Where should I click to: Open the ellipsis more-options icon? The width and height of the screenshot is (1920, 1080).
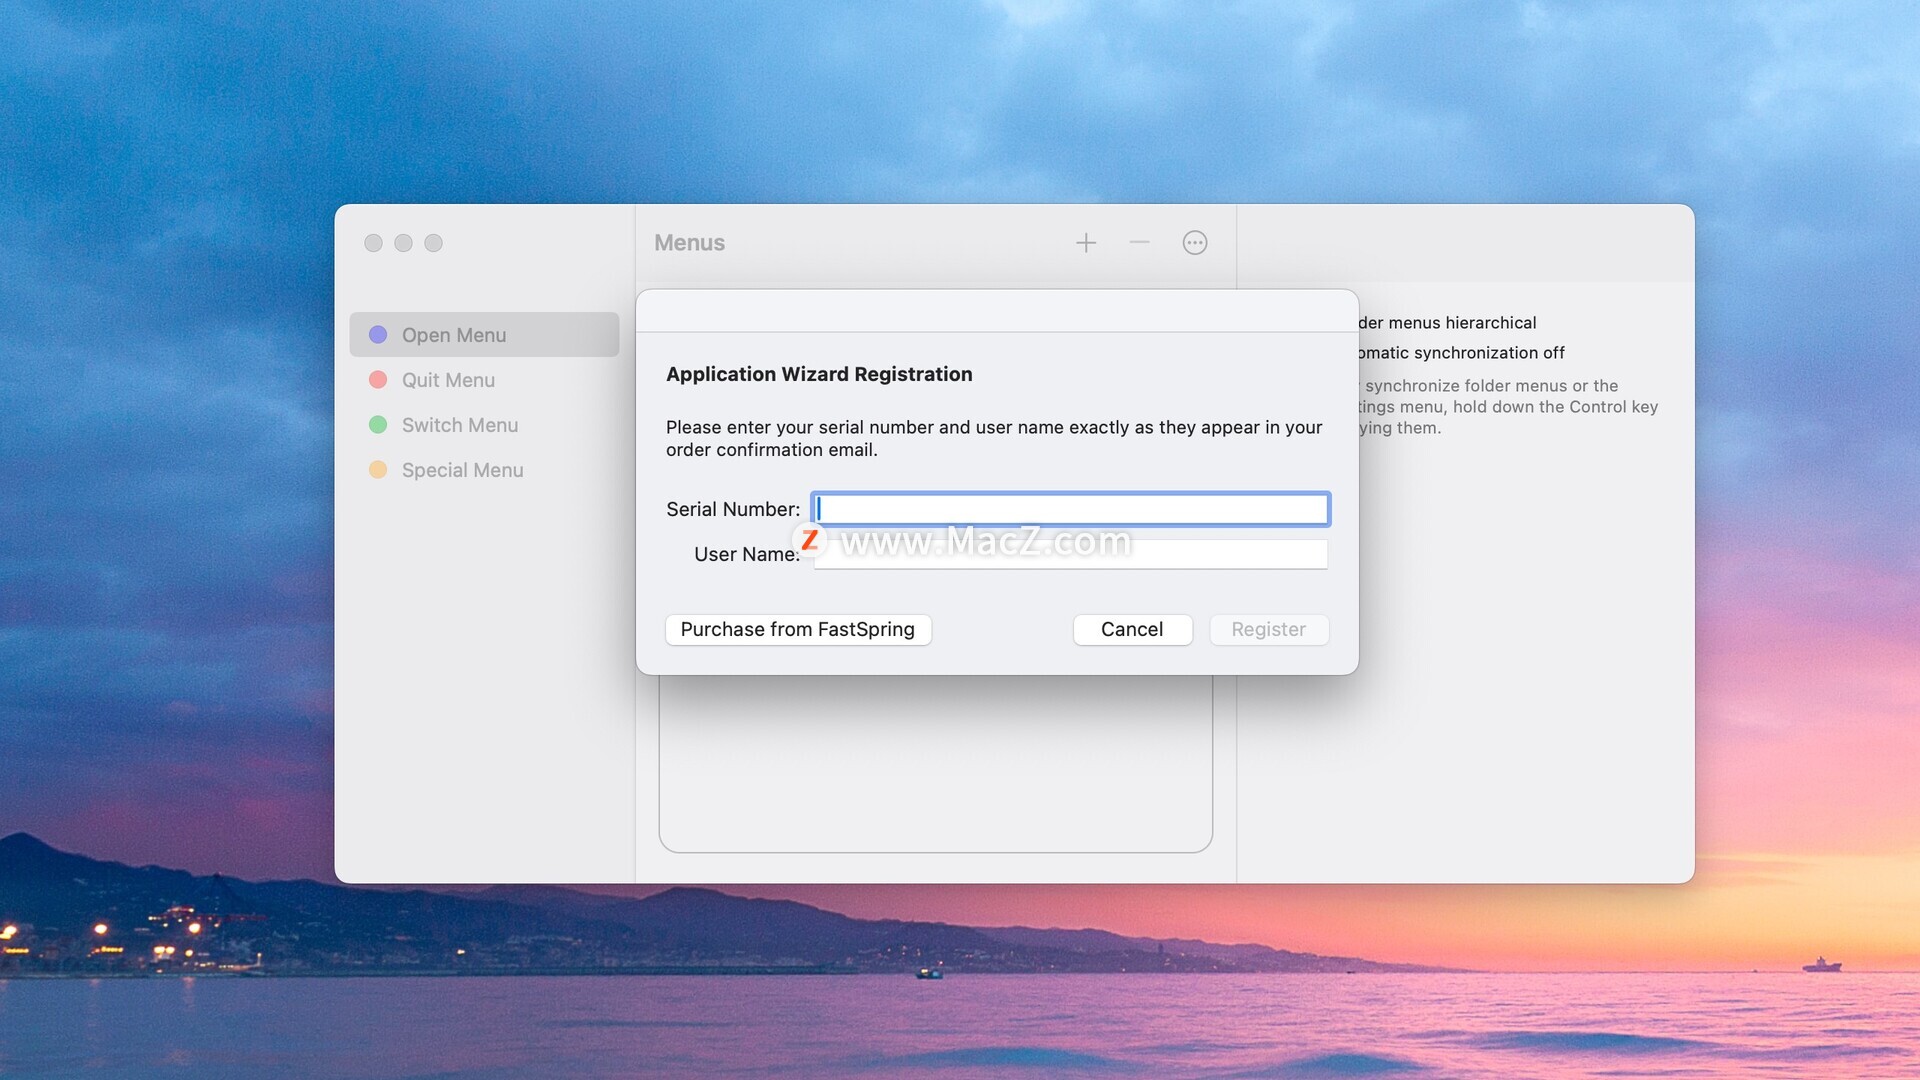[x=1195, y=243]
